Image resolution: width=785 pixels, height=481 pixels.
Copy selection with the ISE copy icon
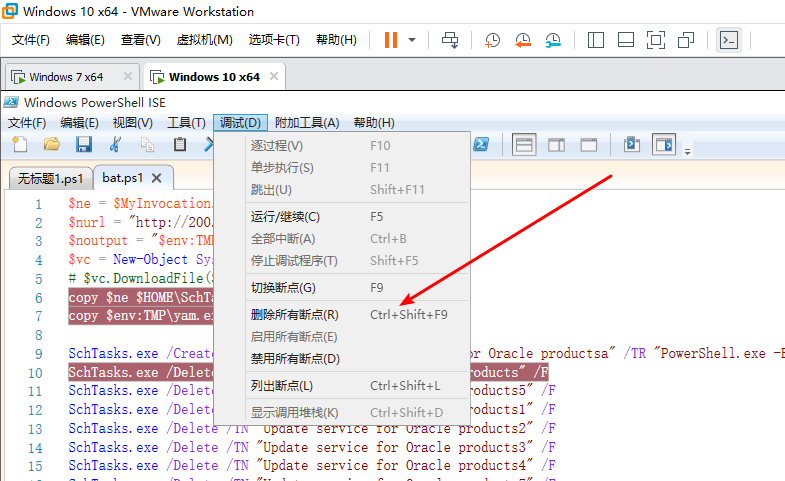(147, 145)
